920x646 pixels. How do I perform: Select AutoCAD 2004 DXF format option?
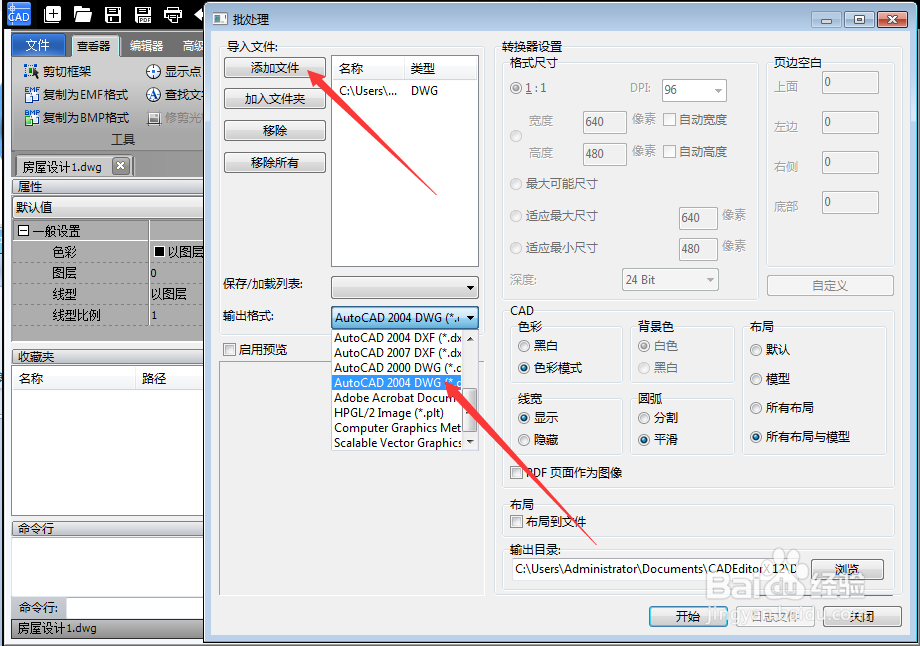point(397,337)
